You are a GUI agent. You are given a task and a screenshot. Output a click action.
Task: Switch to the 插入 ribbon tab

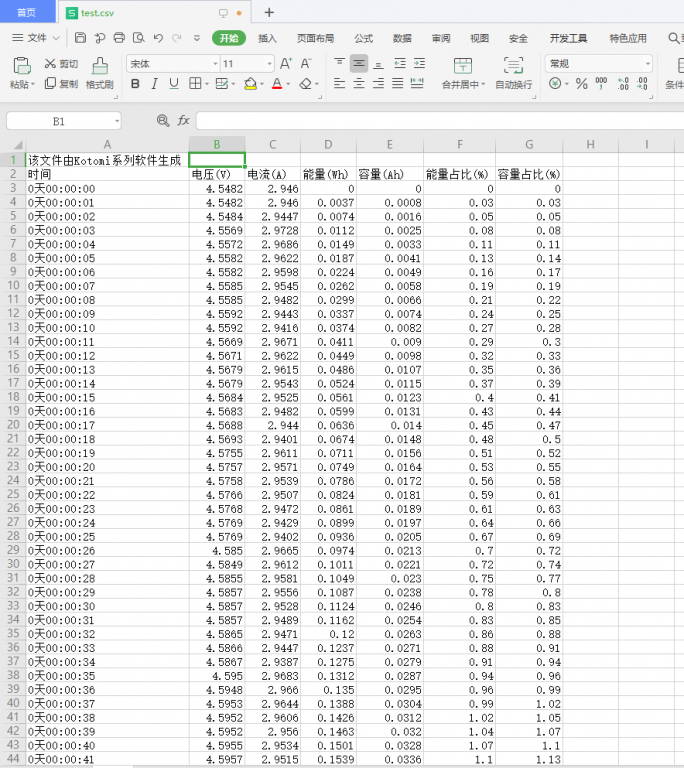tap(267, 38)
